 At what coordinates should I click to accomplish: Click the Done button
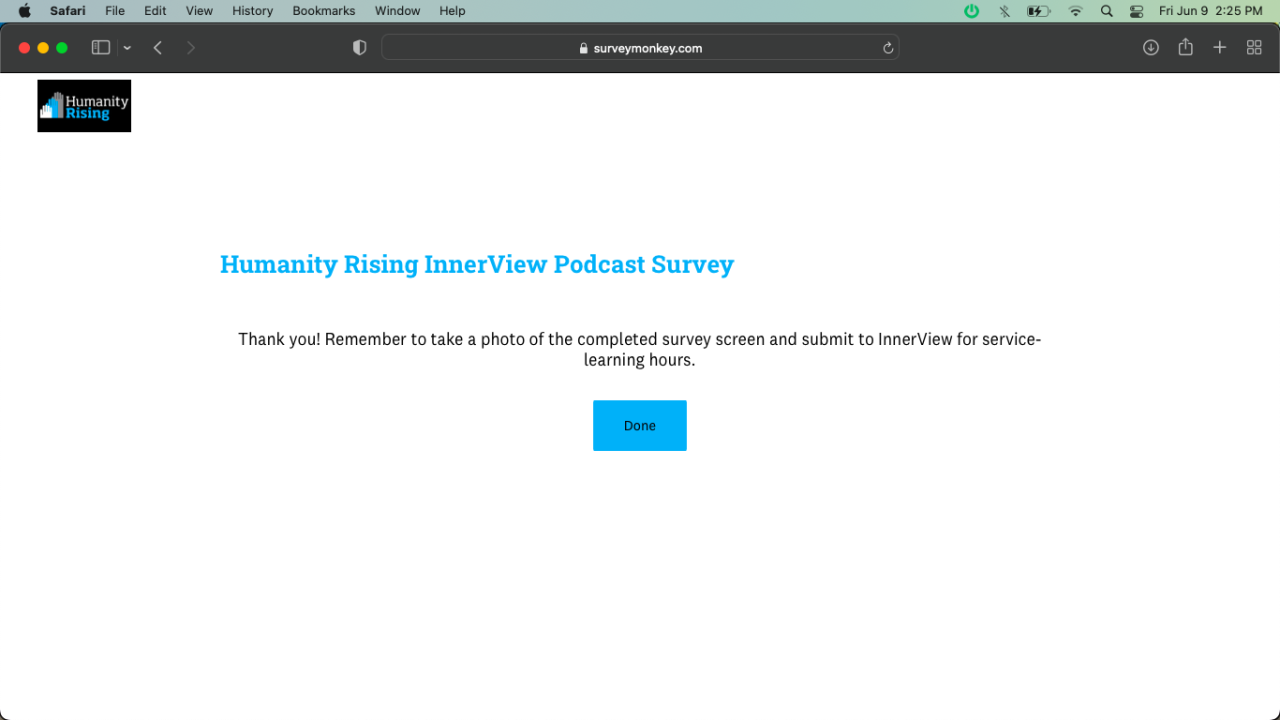[x=640, y=426]
